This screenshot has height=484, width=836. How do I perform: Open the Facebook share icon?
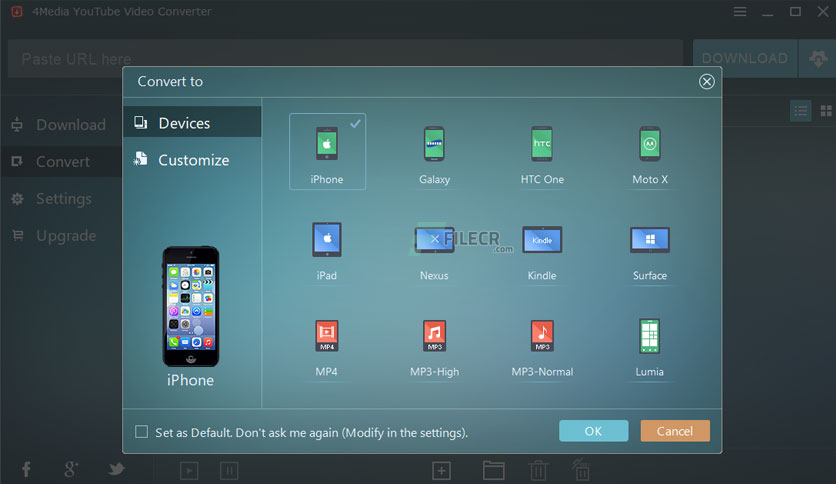point(26,470)
